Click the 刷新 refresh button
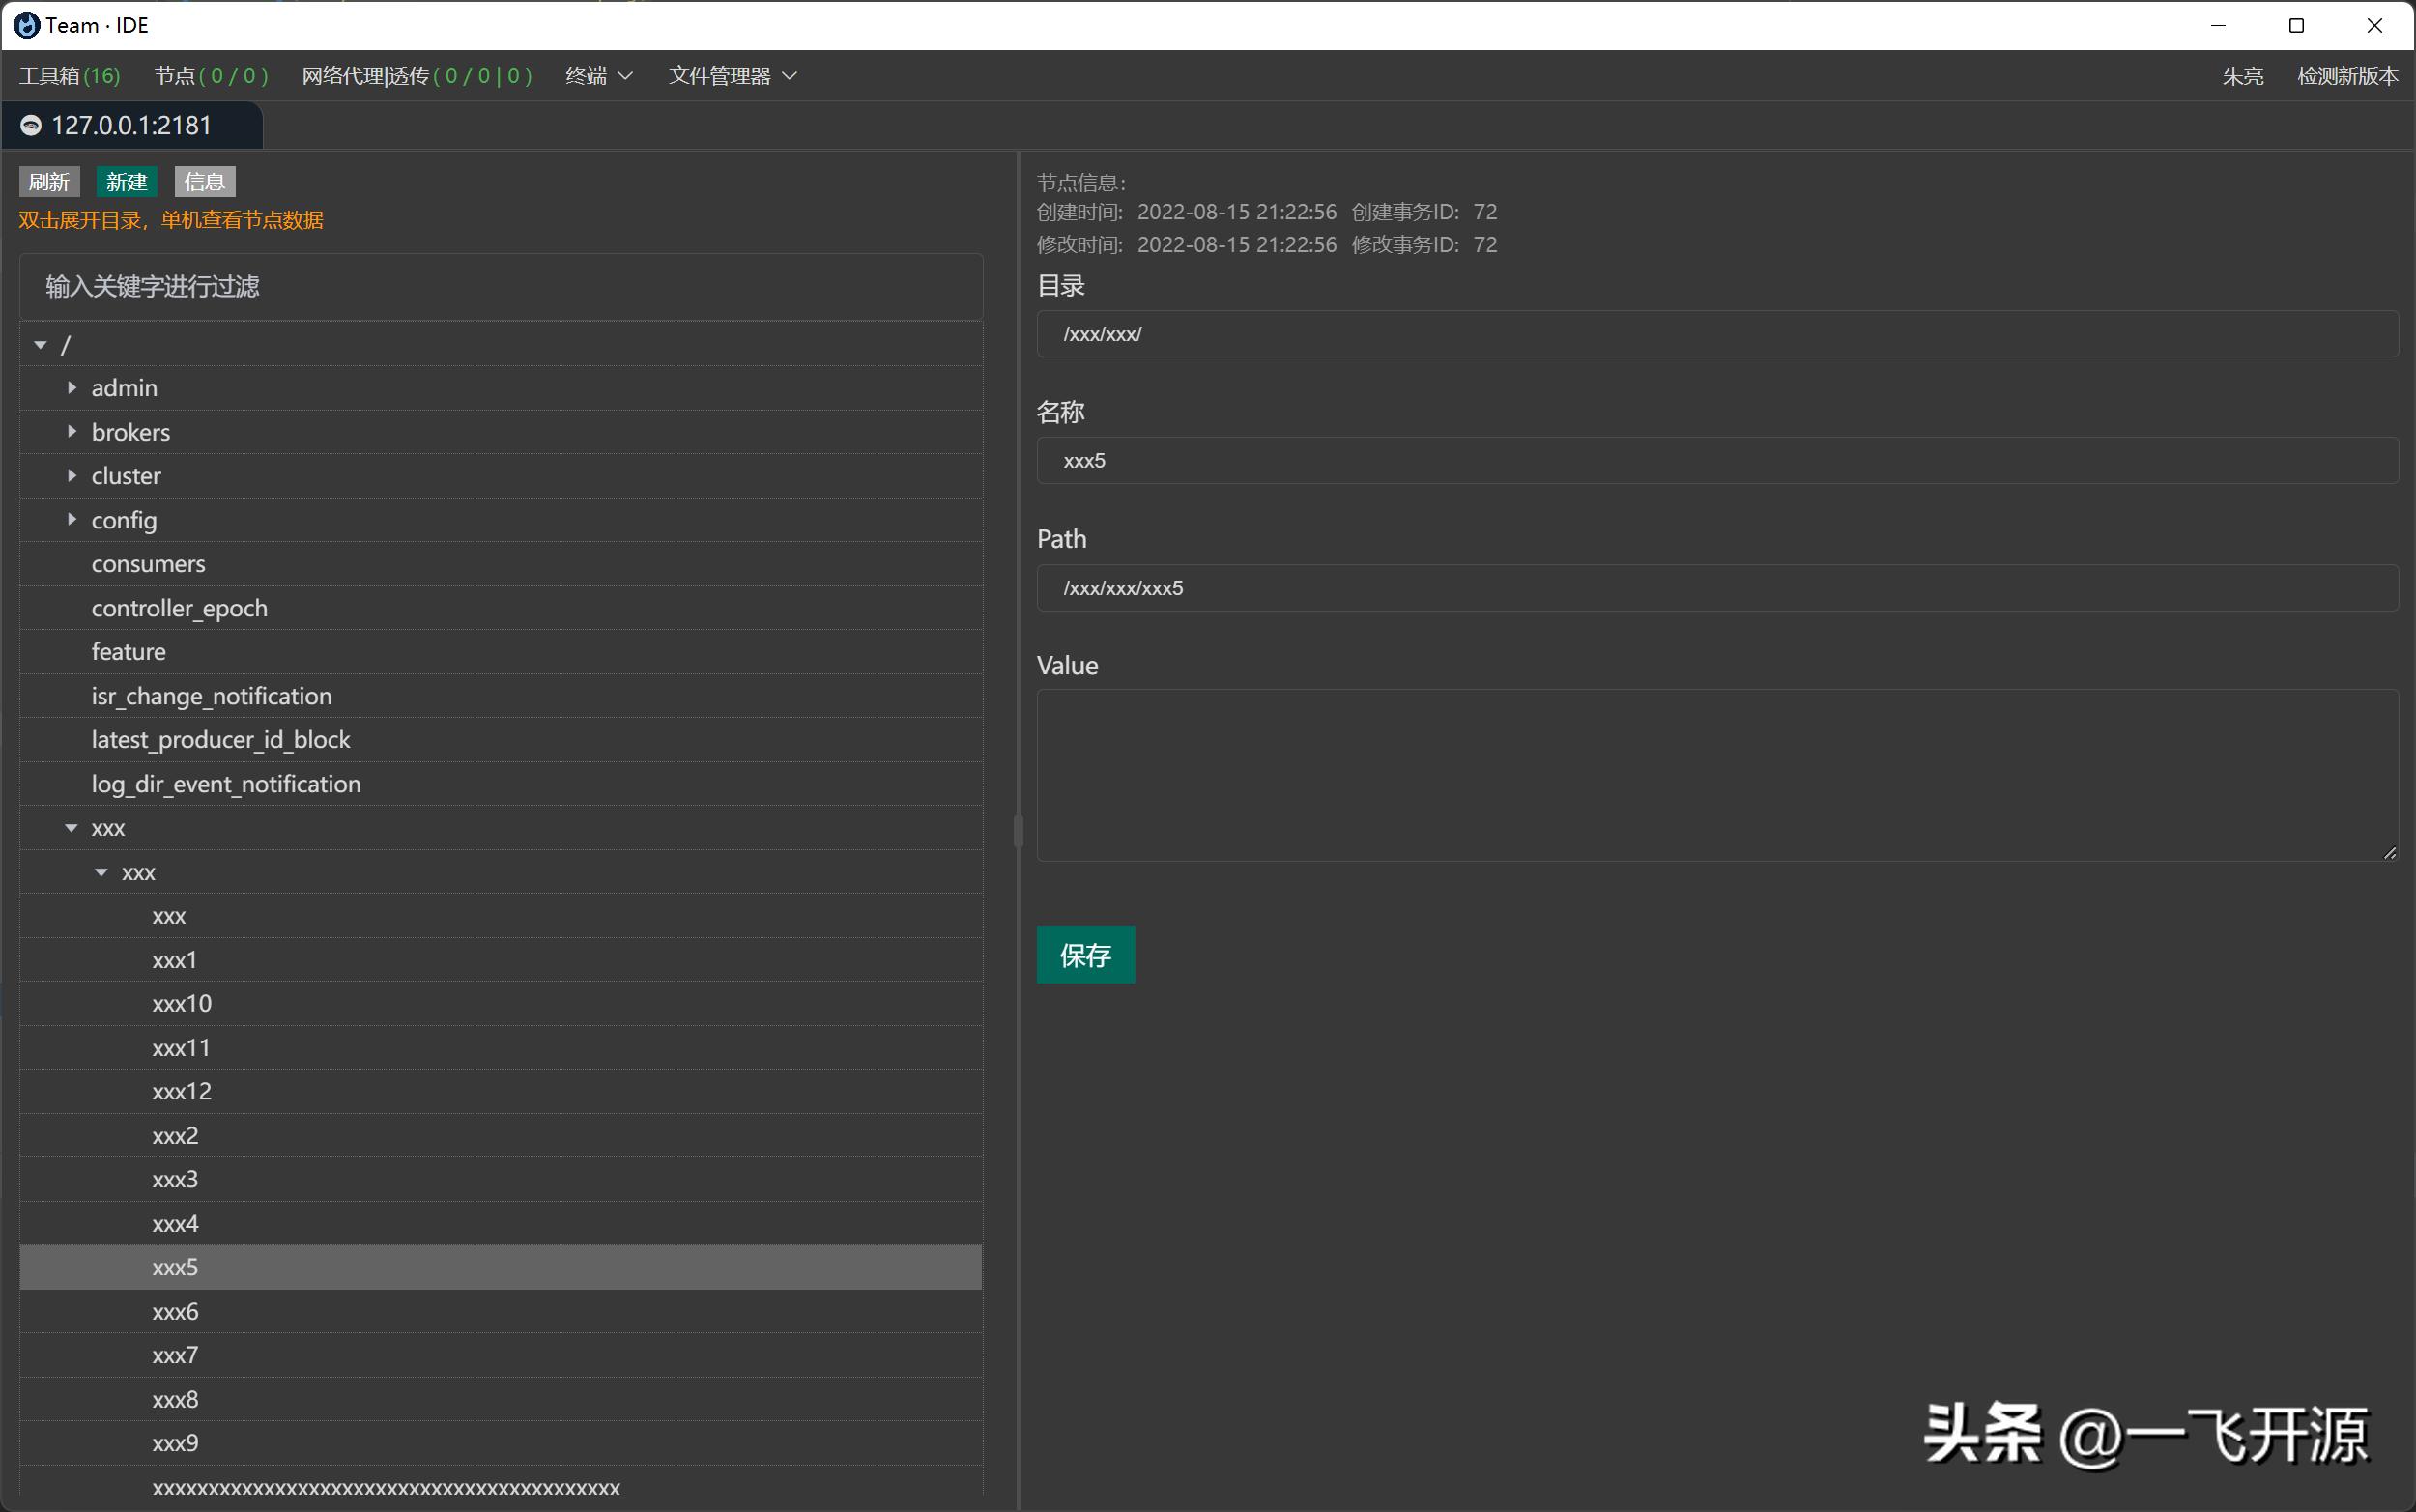Viewport: 2416px width, 1512px height. pyautogui.click(x=49, y=182)
